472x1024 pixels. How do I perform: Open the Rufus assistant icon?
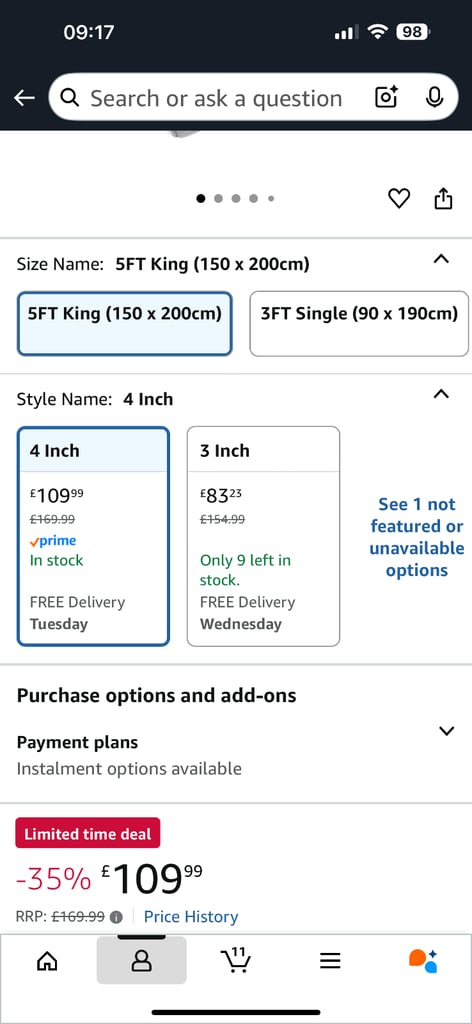point(423,961)
